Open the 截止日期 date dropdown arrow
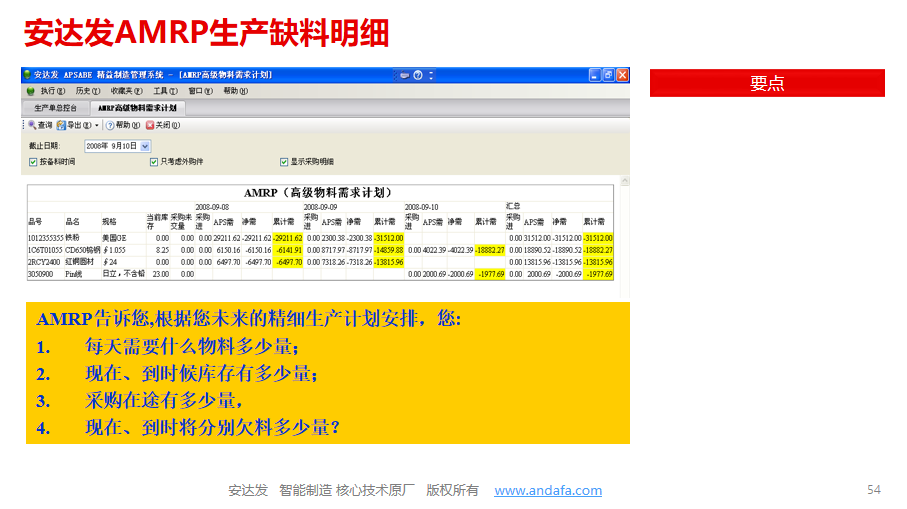The height and width of the screenshot is (509, 907). tap(145, 146)
